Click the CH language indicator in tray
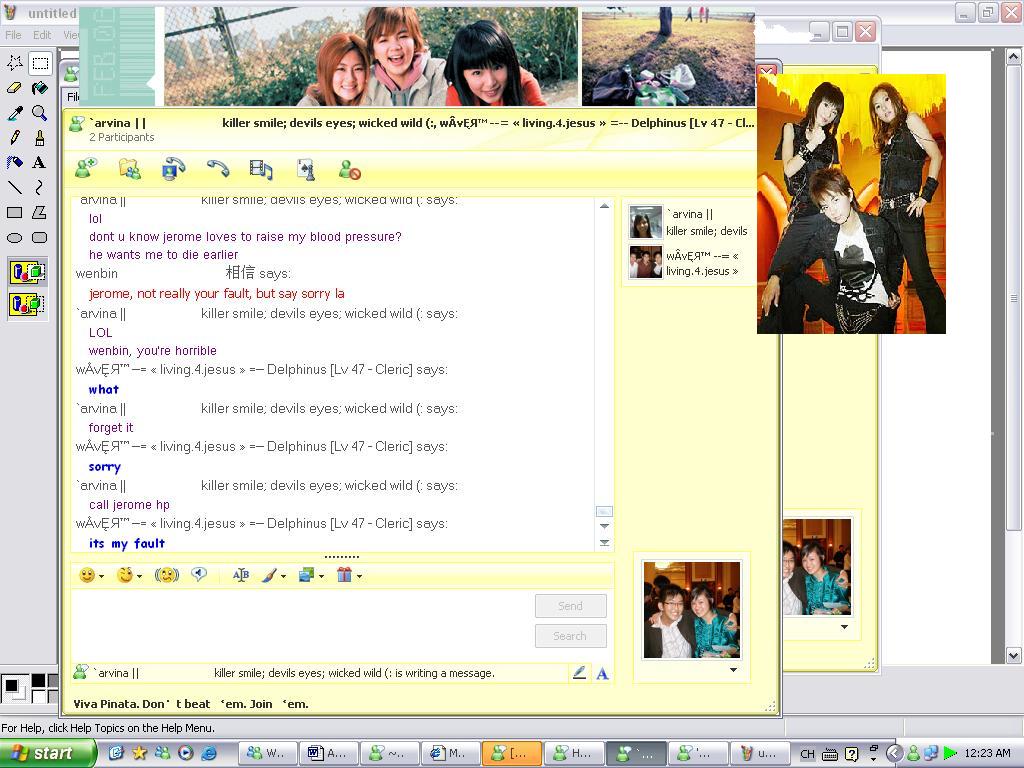The width and height of the screenshot is (1024, 768). pyautogui.click(x=807, y=754)
